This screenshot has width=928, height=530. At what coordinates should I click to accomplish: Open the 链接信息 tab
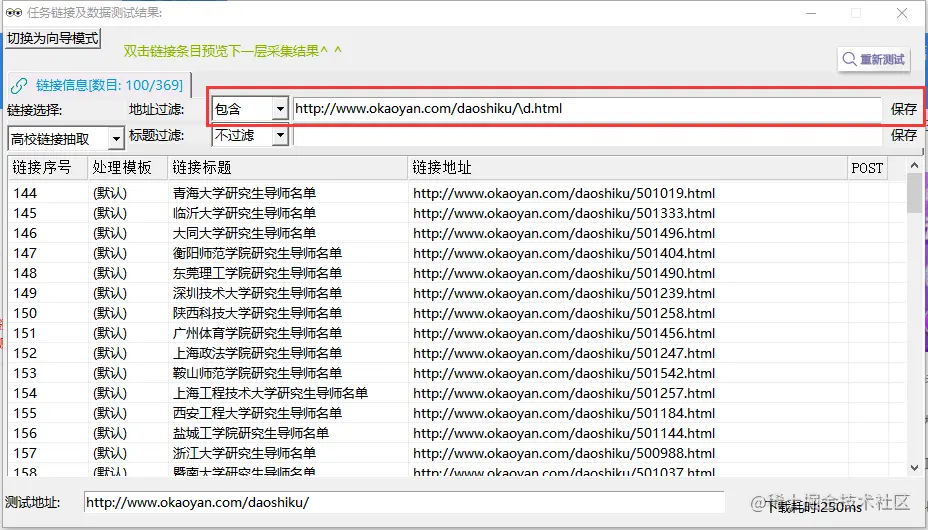tap(99, 85)
